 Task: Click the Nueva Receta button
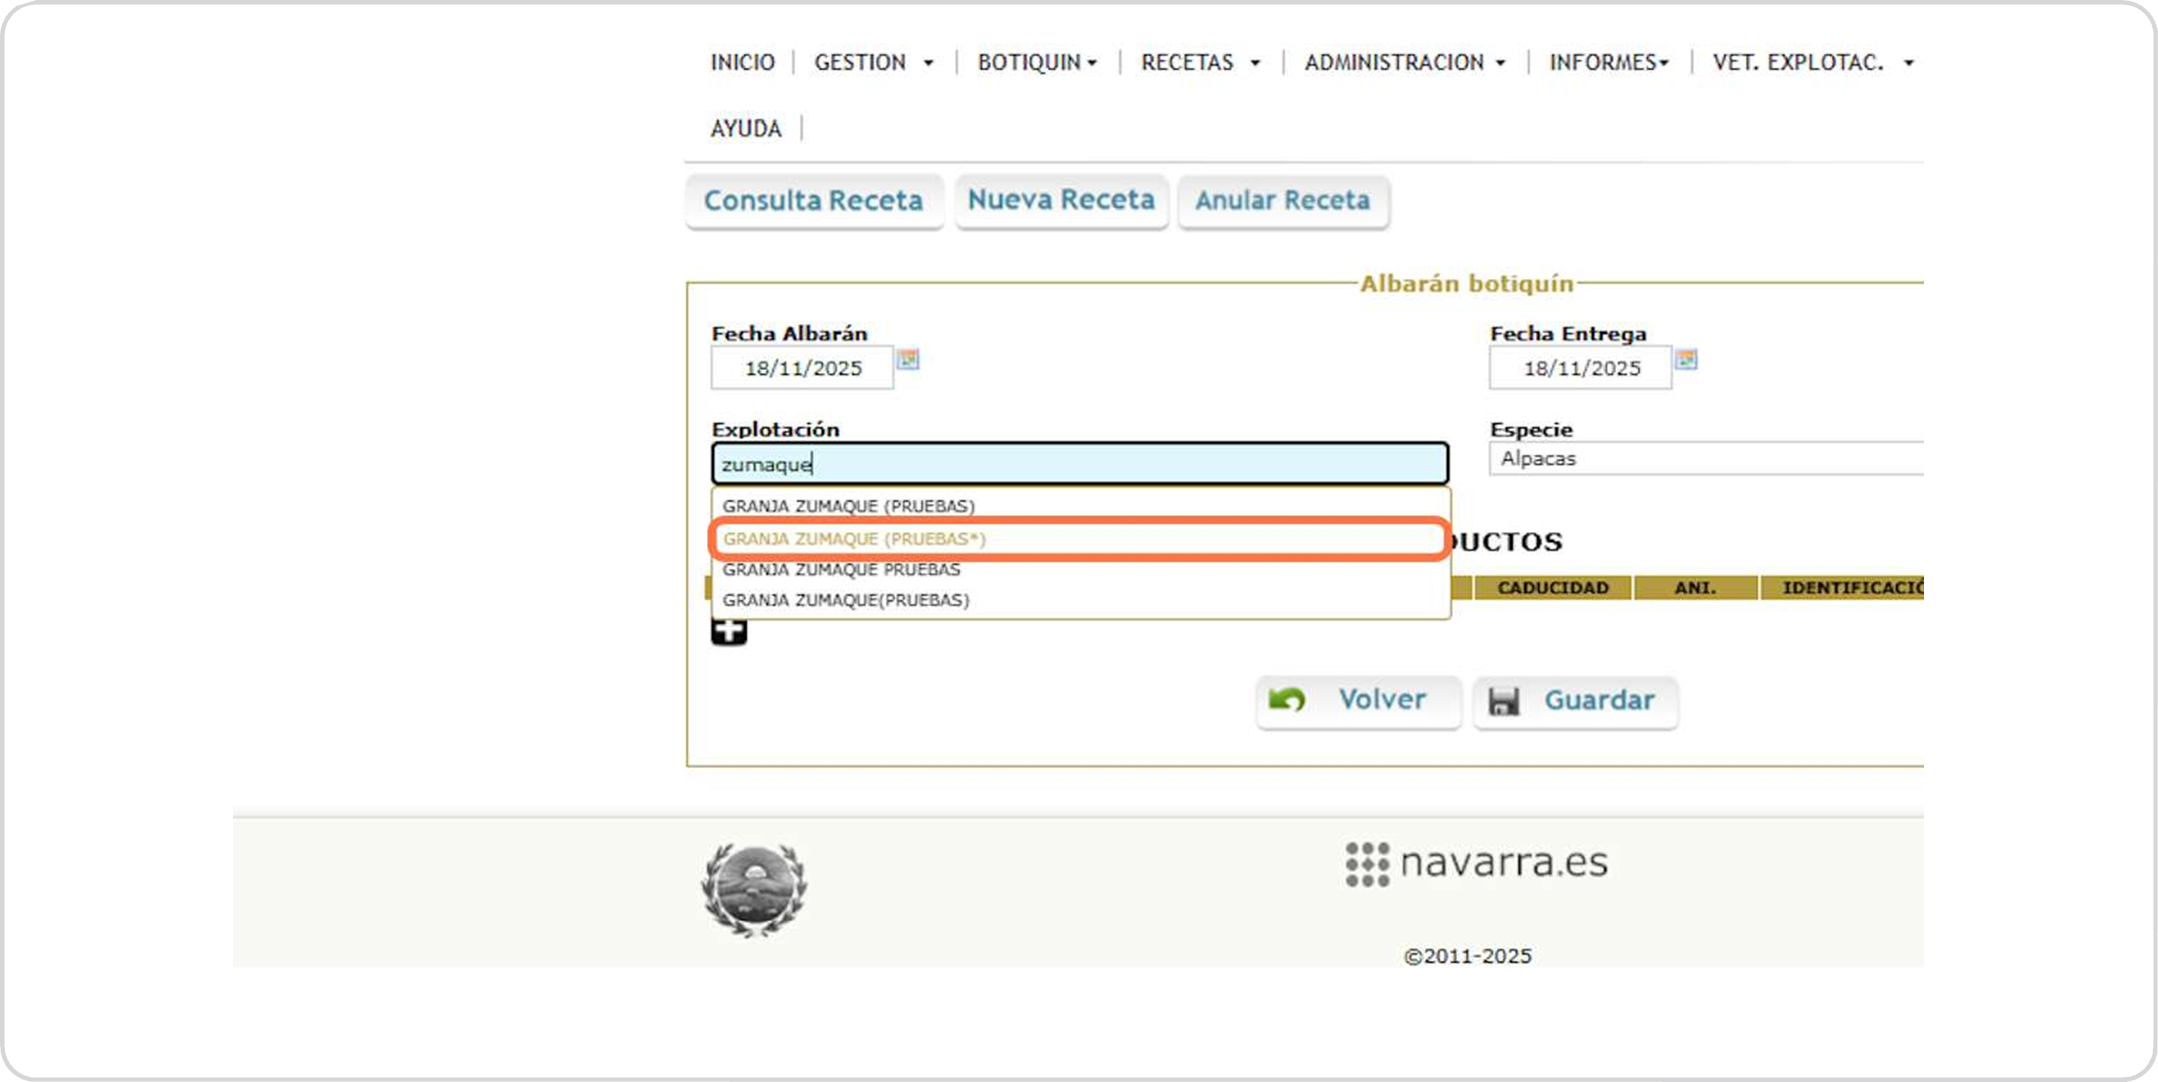point(1061,200)
